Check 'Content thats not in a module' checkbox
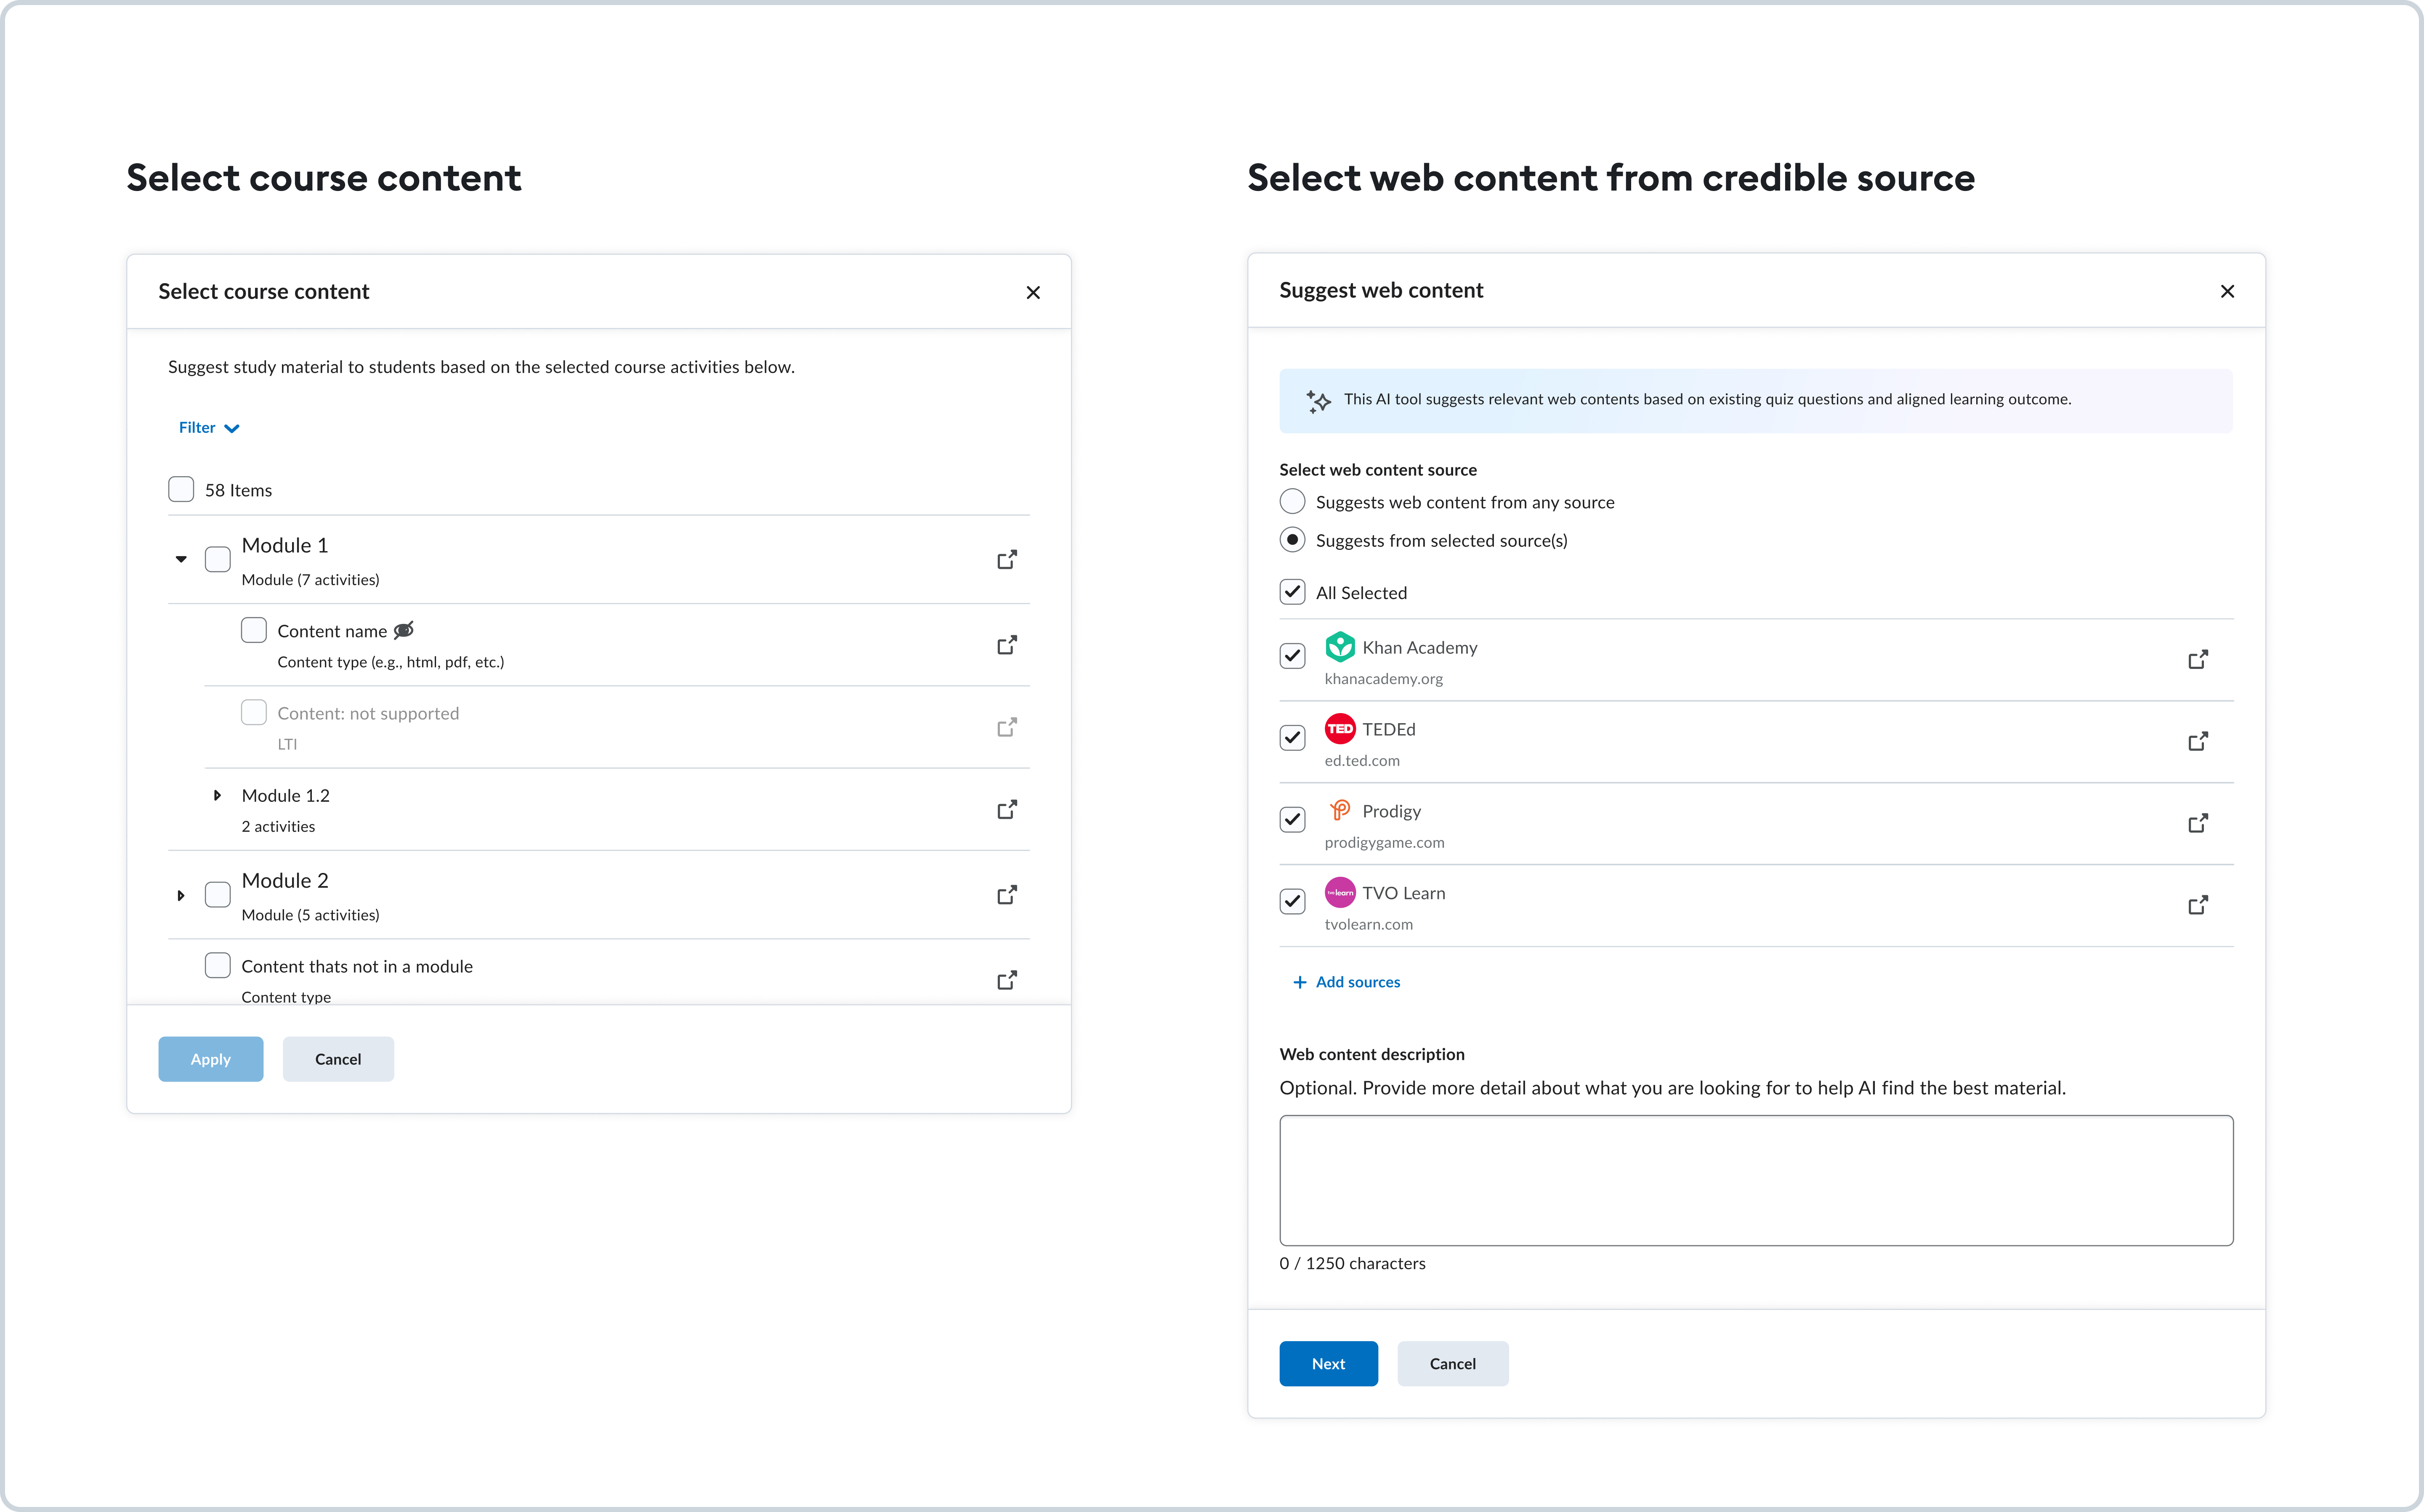 click(x=218, y=965)
